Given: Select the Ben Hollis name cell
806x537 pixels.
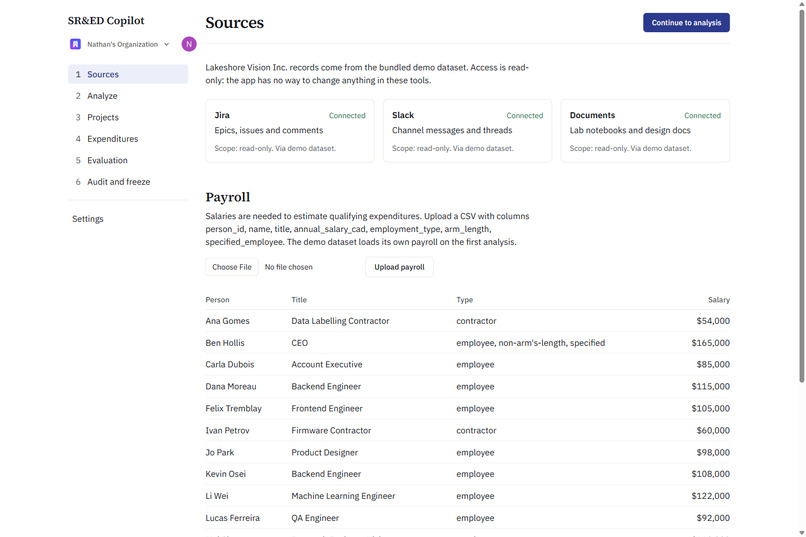Looking at the screenshot, I should click(x=225, y=343).
